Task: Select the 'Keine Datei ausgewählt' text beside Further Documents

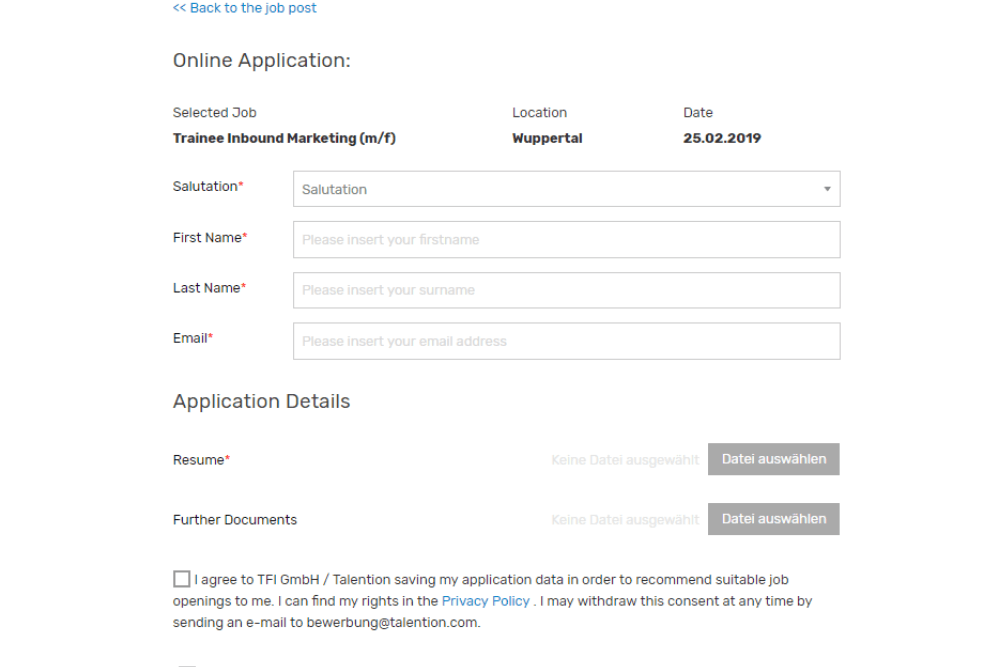Action: coord(625,520)
